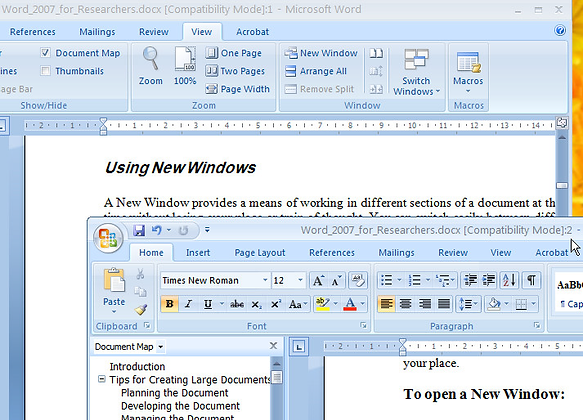Toggle Italic formatting button

[x=189, y=304]
